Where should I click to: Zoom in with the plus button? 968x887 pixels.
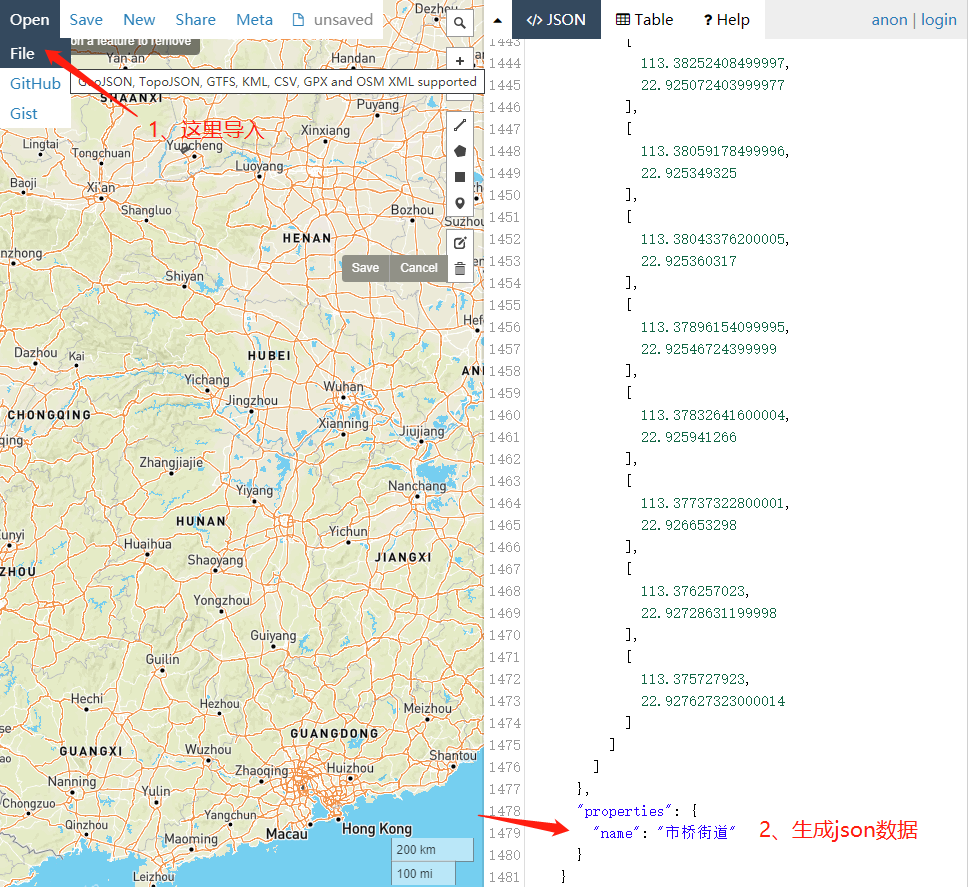[459, 60]
